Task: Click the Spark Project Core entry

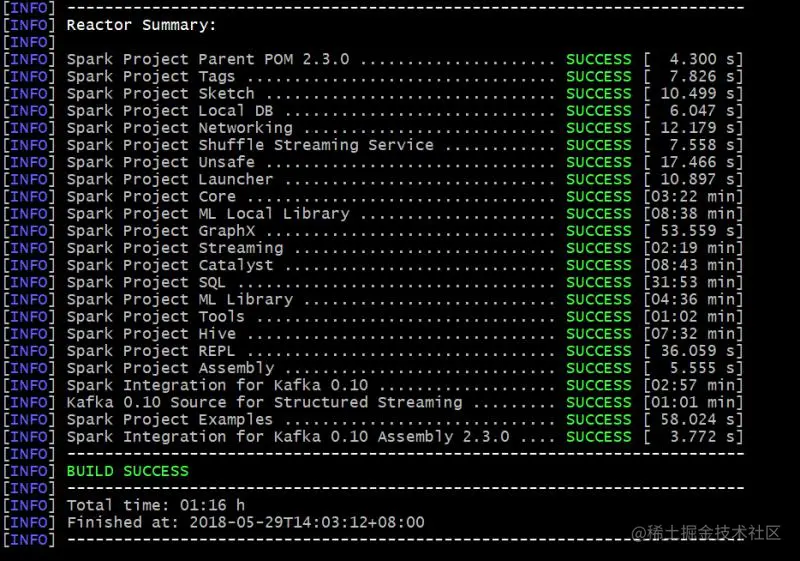Action: 151,197
